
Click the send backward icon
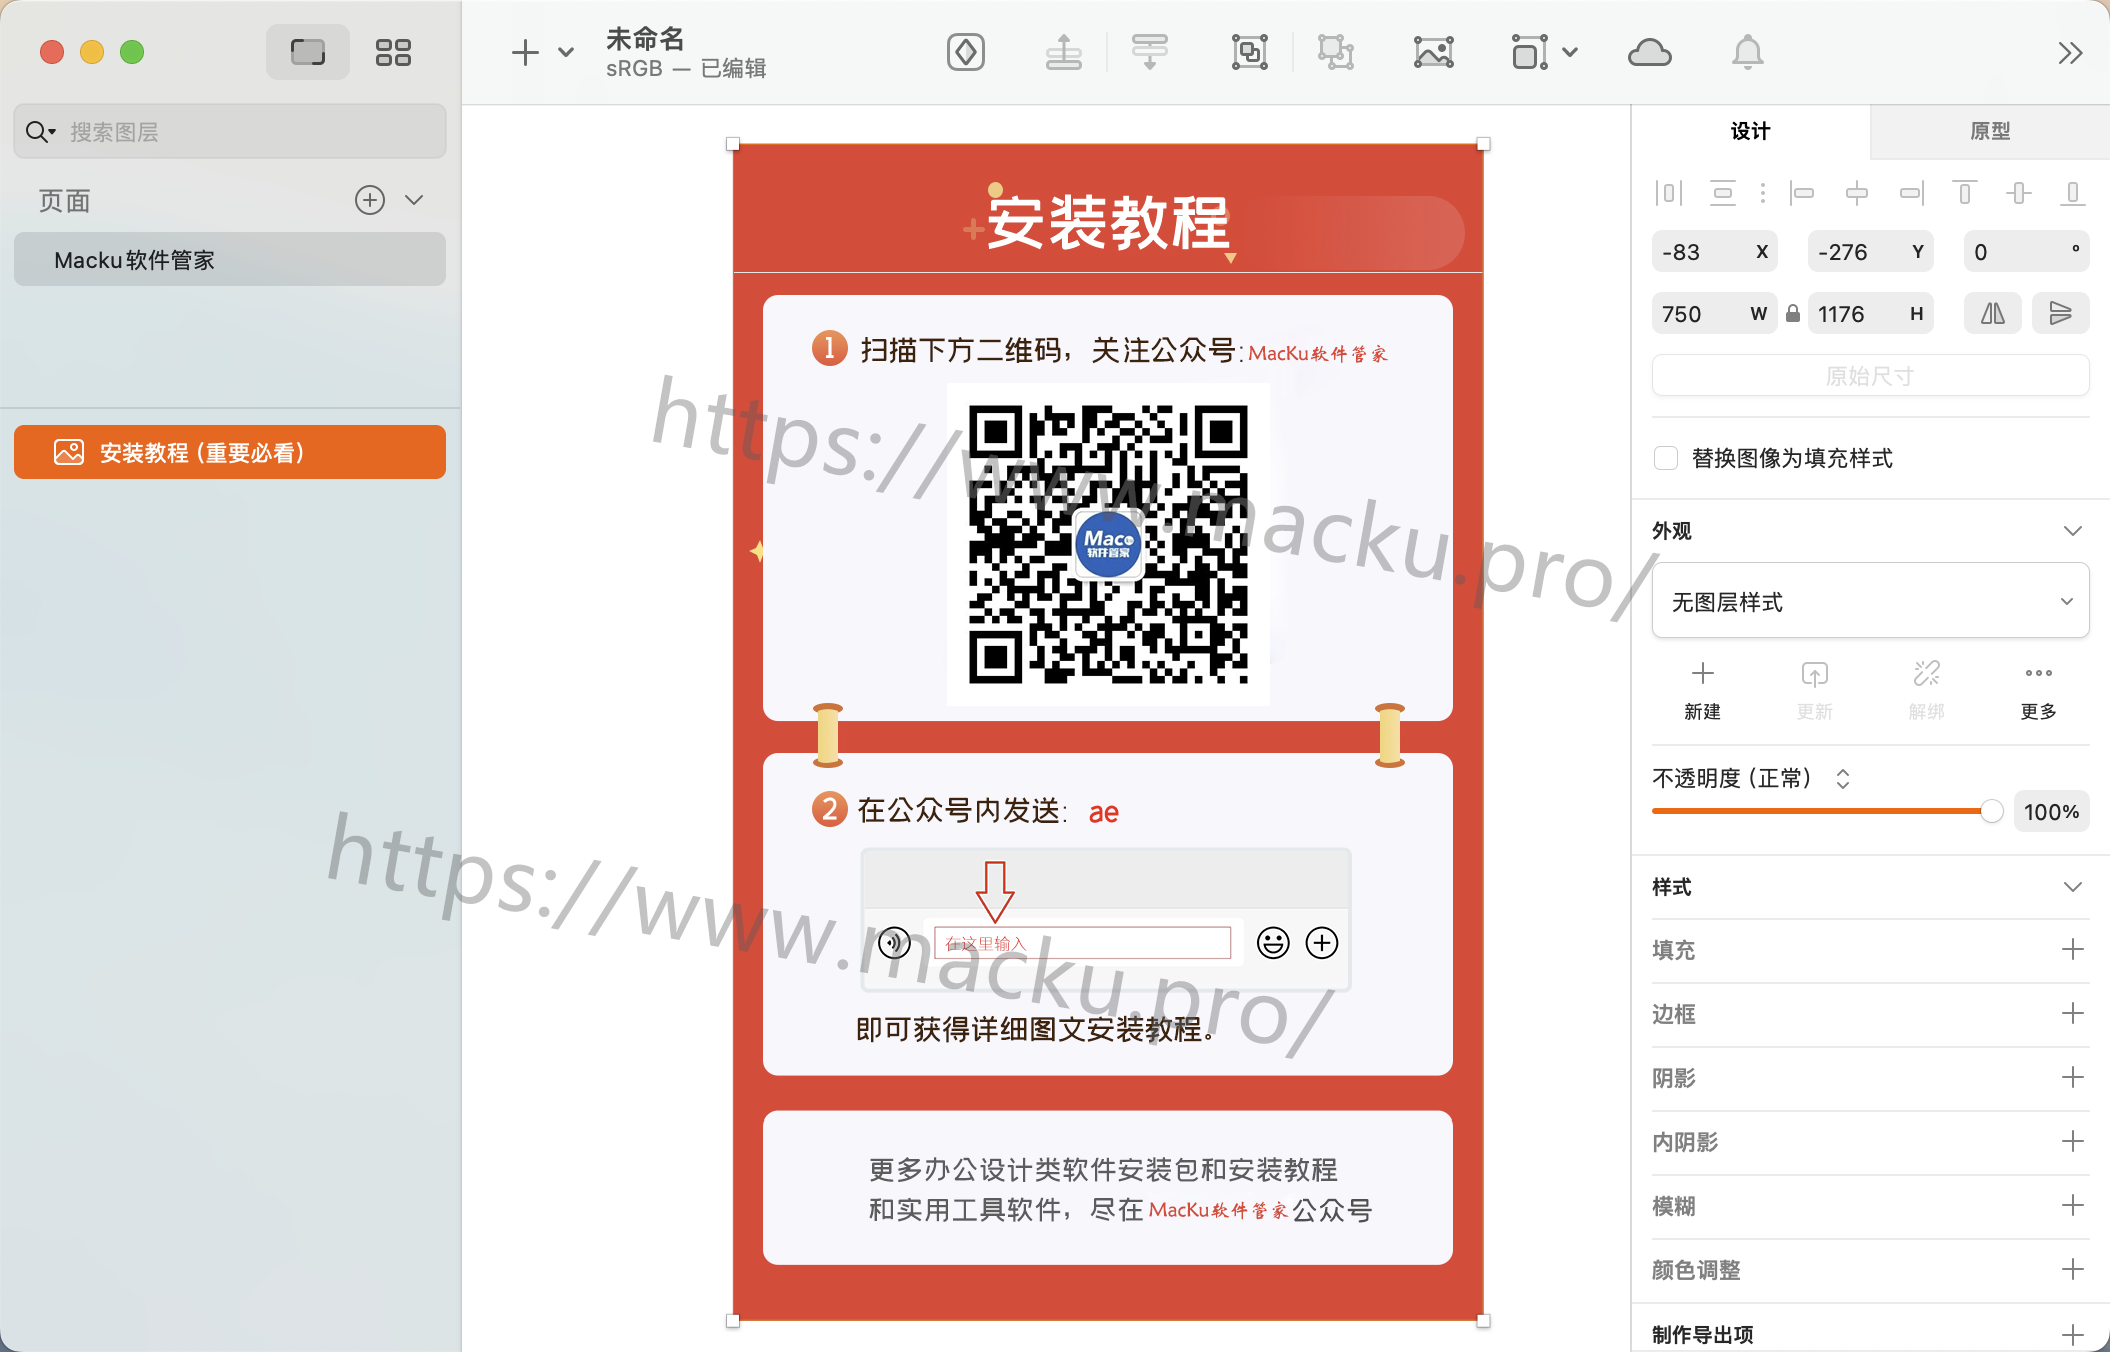coord(1150,52)
